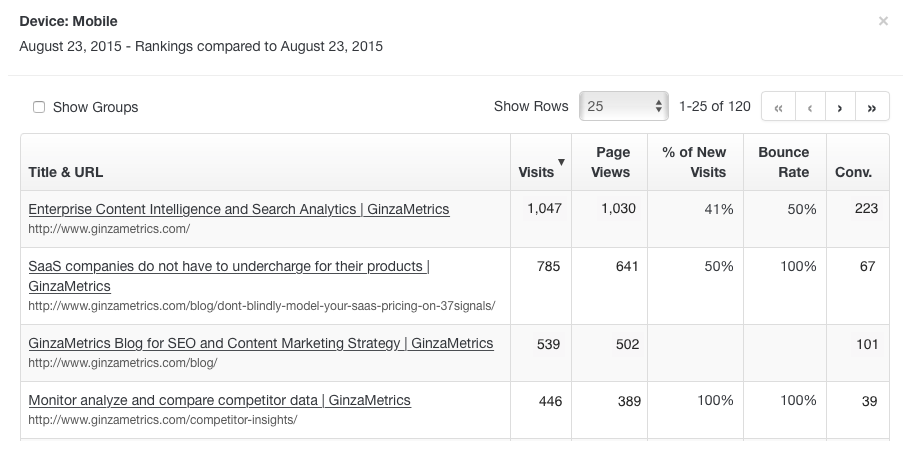Sort table by Conv. column

pos(853,172)
